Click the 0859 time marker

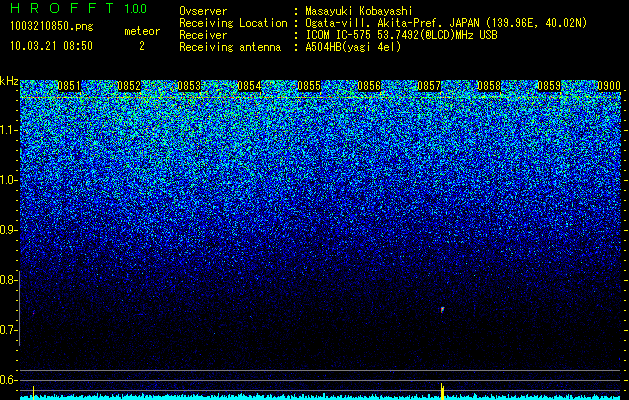(549, 86)
